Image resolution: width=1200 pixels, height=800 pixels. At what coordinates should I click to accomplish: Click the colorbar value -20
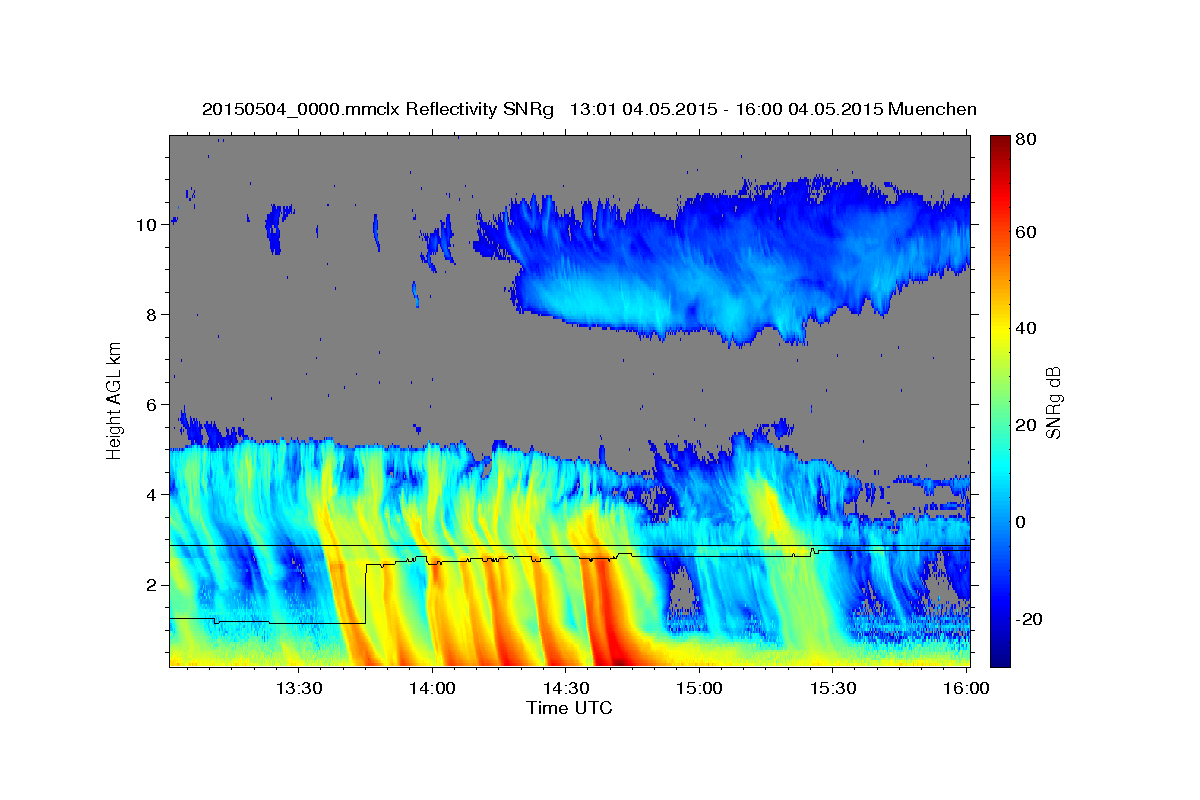point(1029,619)
